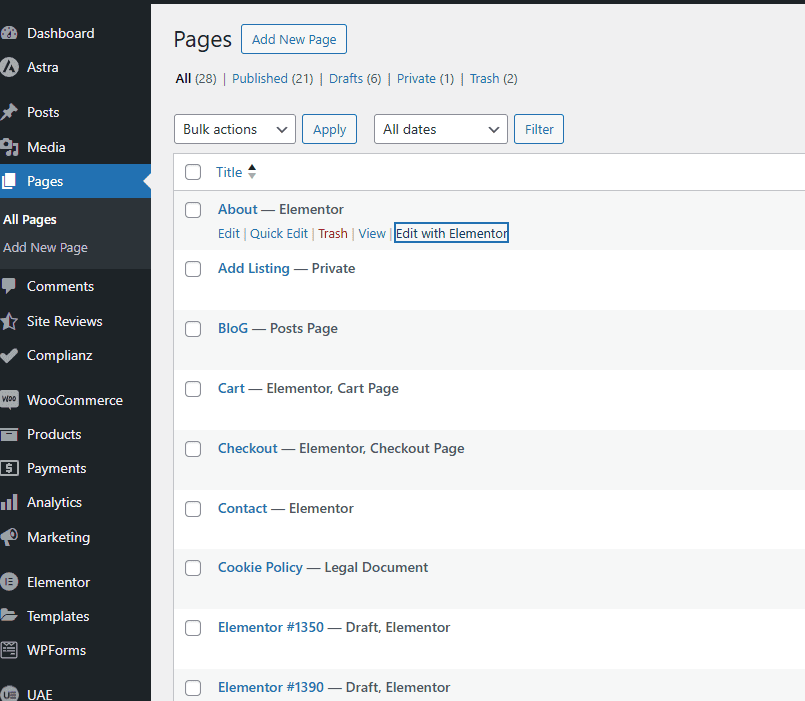Image resolution: width=805 pixels, height=701 pixels.
Task: Toggle the select-all checkbox beside Title
Action: [193, 172]
